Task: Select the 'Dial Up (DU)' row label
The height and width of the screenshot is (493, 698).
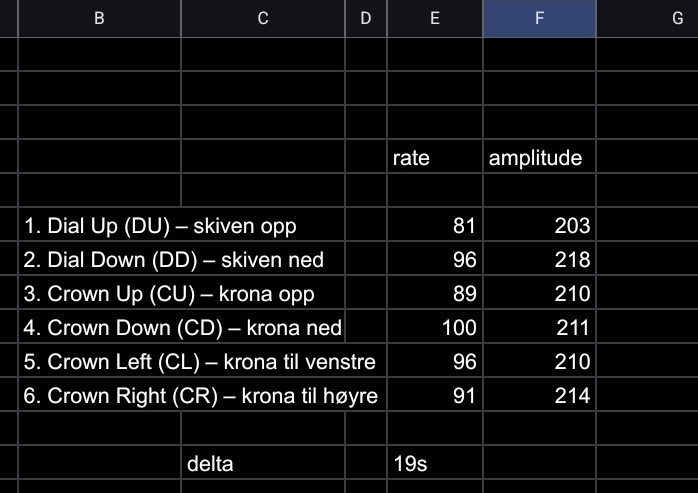Action: pyautogui.click(x=160, y=226)
